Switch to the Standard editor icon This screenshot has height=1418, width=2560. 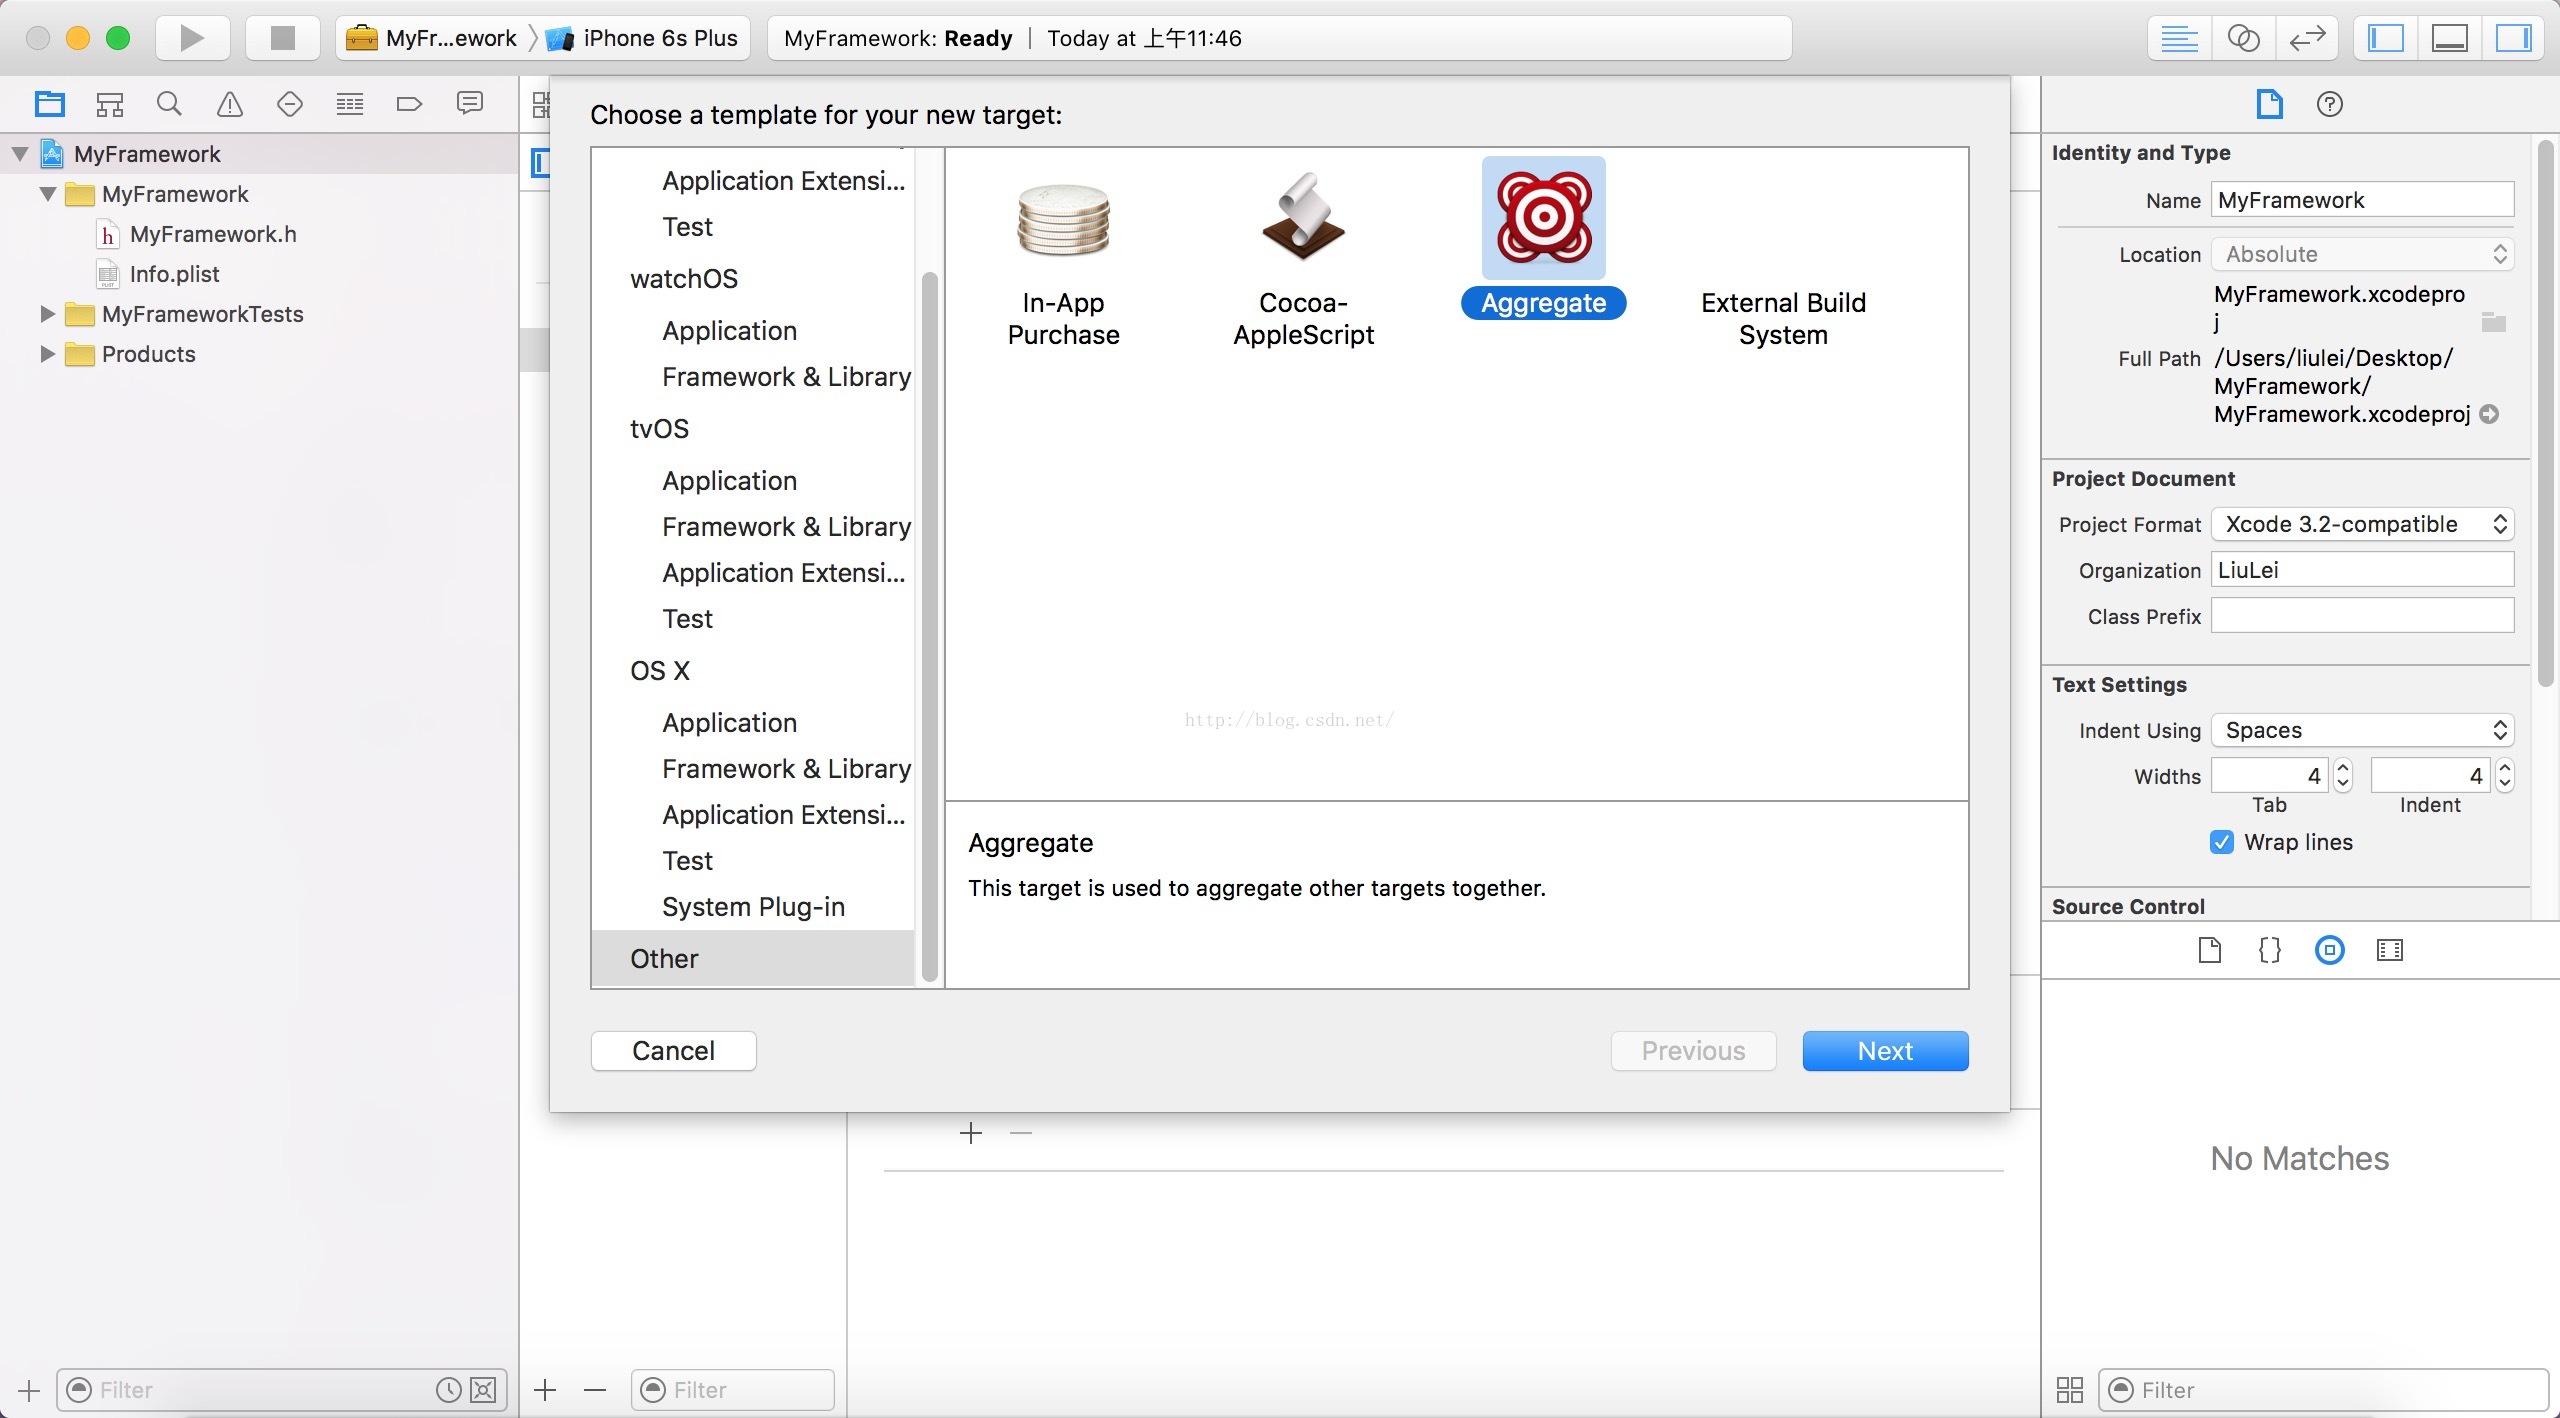(x=2179, y=39)
